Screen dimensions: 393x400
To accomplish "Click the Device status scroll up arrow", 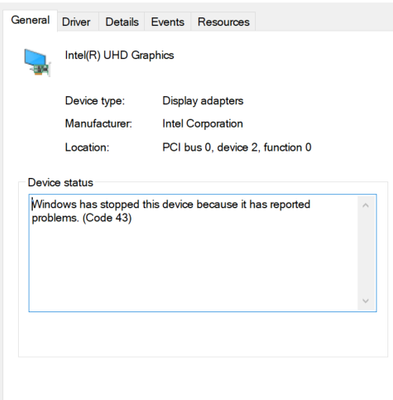I will [366, 205].
